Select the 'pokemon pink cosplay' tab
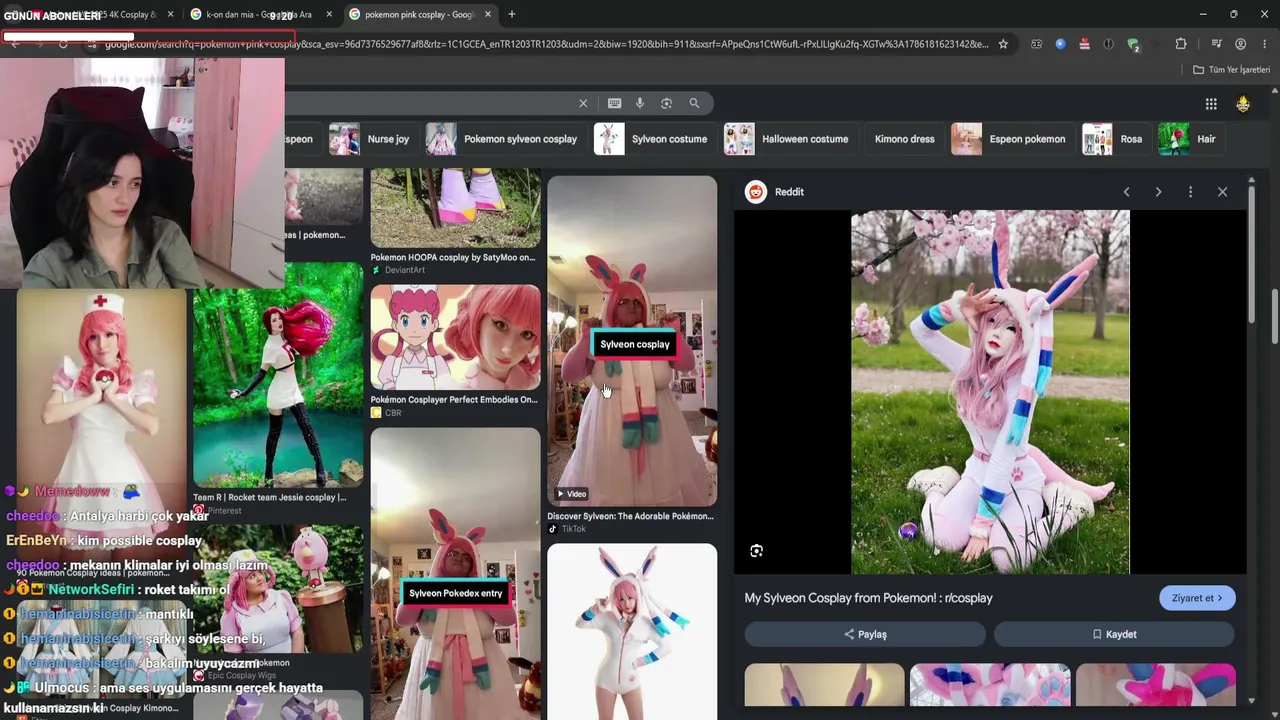Image resolution: width=1280 pixels, height=720 pixels. coord(418,15)
